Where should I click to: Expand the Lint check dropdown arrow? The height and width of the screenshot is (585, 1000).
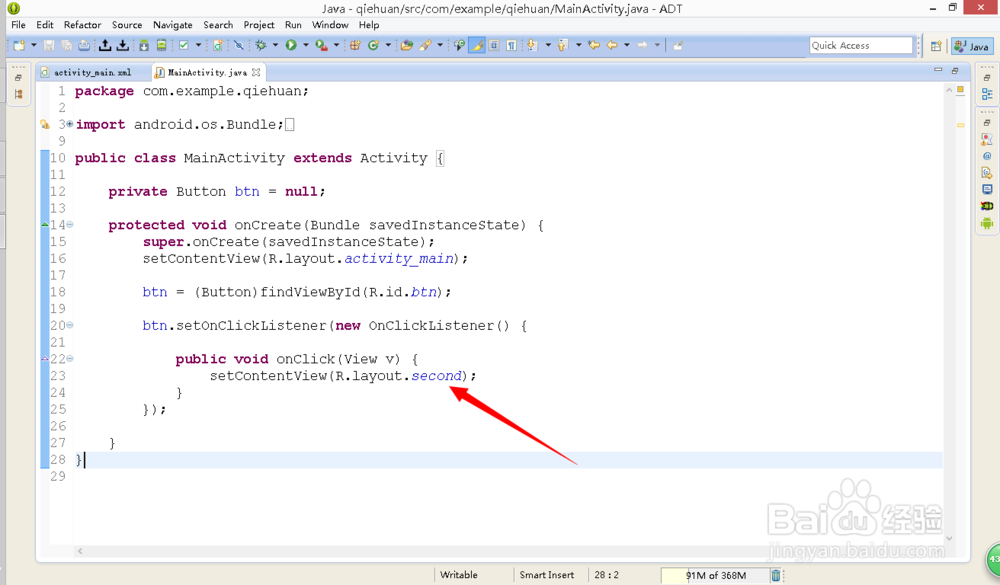click(198, 45)
